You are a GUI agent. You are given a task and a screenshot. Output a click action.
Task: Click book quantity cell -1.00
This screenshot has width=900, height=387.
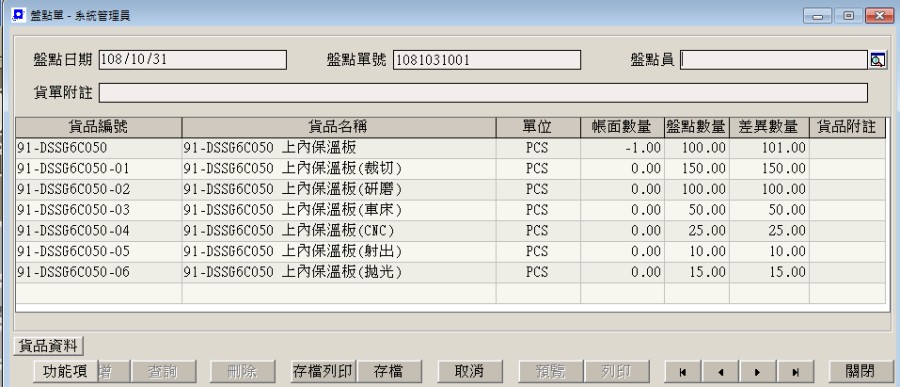(622, 148)
